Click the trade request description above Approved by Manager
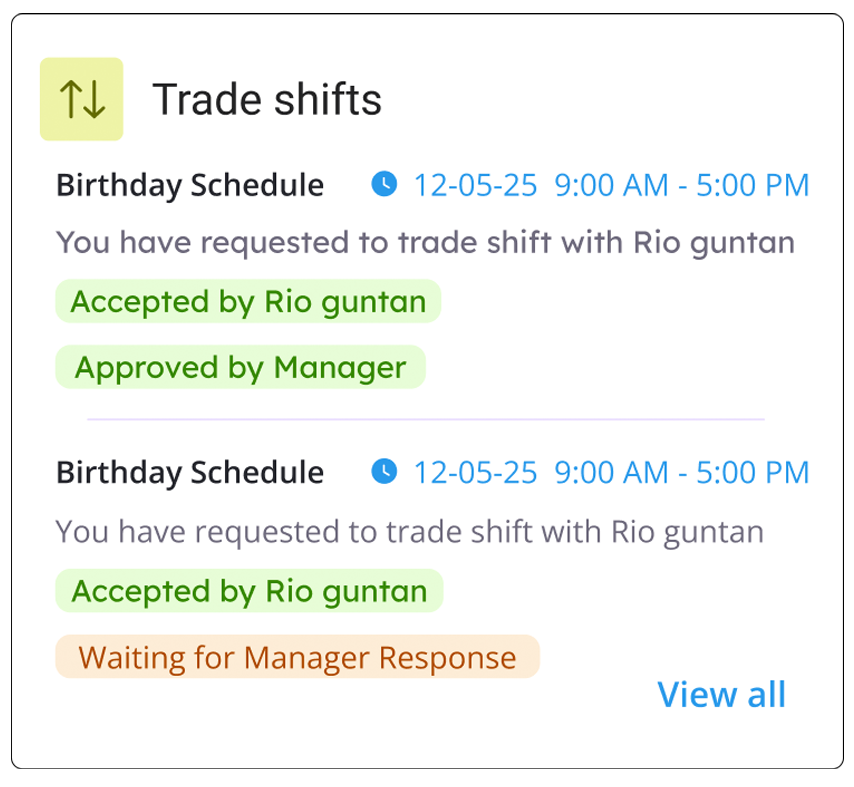Image resolution: width=854 pixels, height=787 pixels. [425, 243]
